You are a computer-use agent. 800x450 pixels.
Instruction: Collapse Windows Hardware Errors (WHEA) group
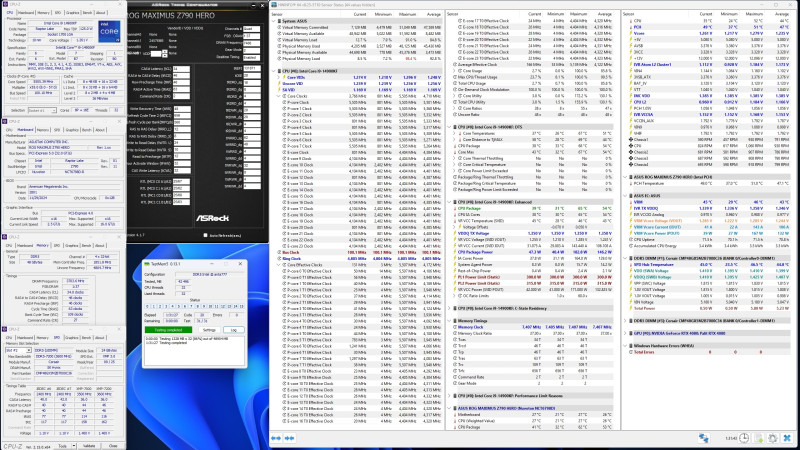pyautogui.click(x=626, y=346)
